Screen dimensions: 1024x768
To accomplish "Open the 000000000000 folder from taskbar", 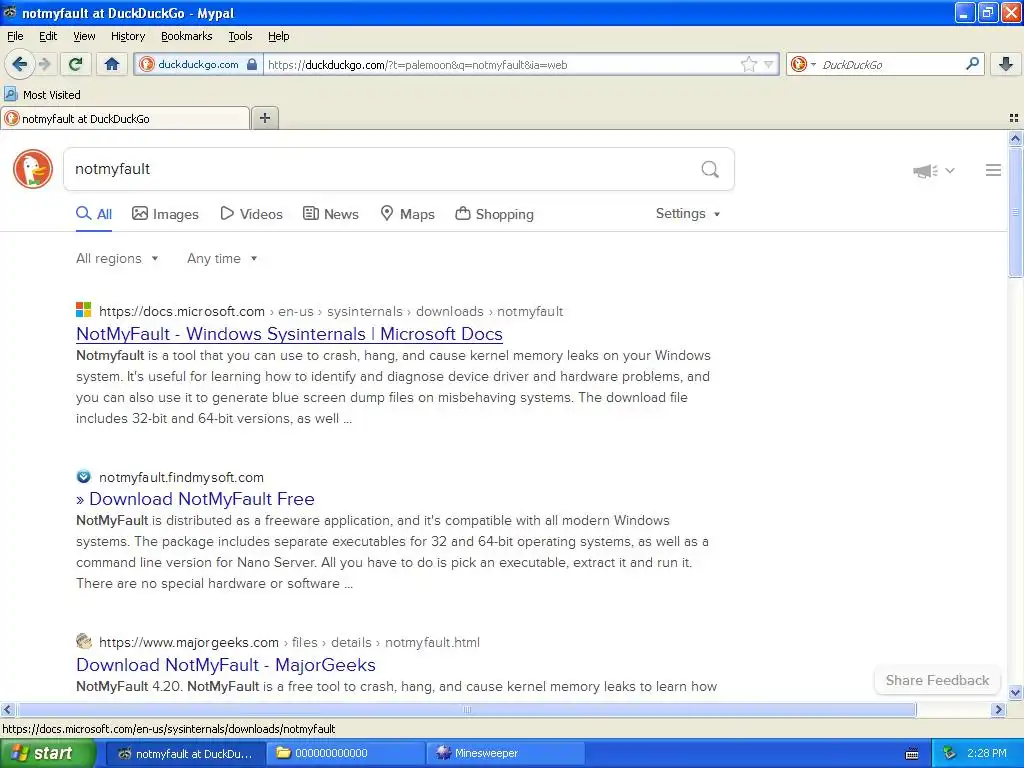I will (x=346, y=754).
